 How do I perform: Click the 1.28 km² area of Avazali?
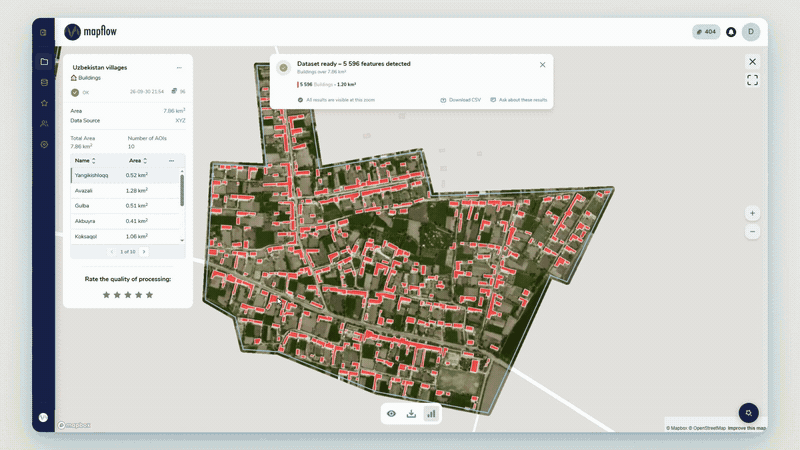137,191
